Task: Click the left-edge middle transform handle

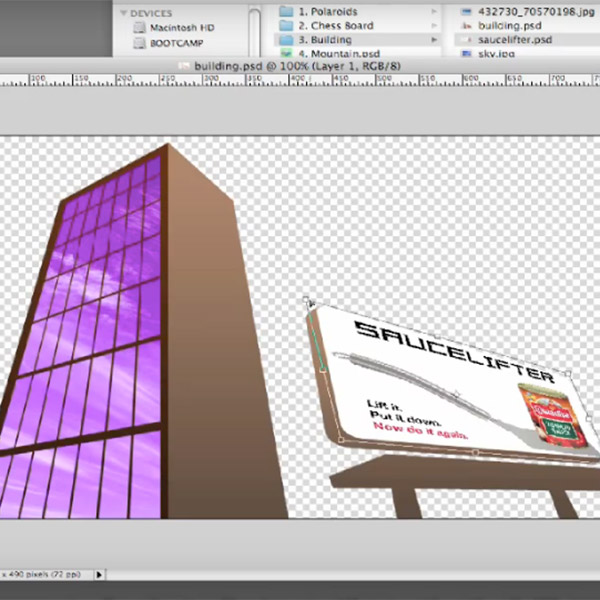Action: pyautogui.click(x=323, y=369)
